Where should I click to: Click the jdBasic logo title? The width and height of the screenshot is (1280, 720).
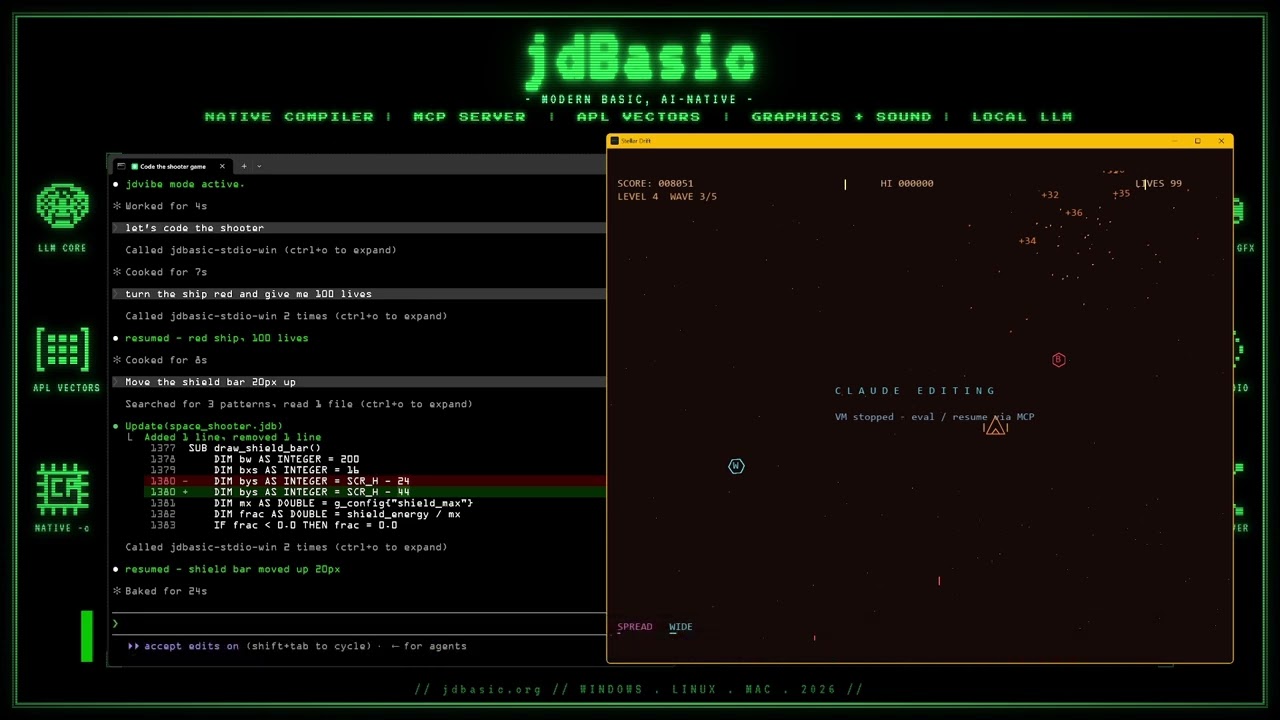pos(640,62)
